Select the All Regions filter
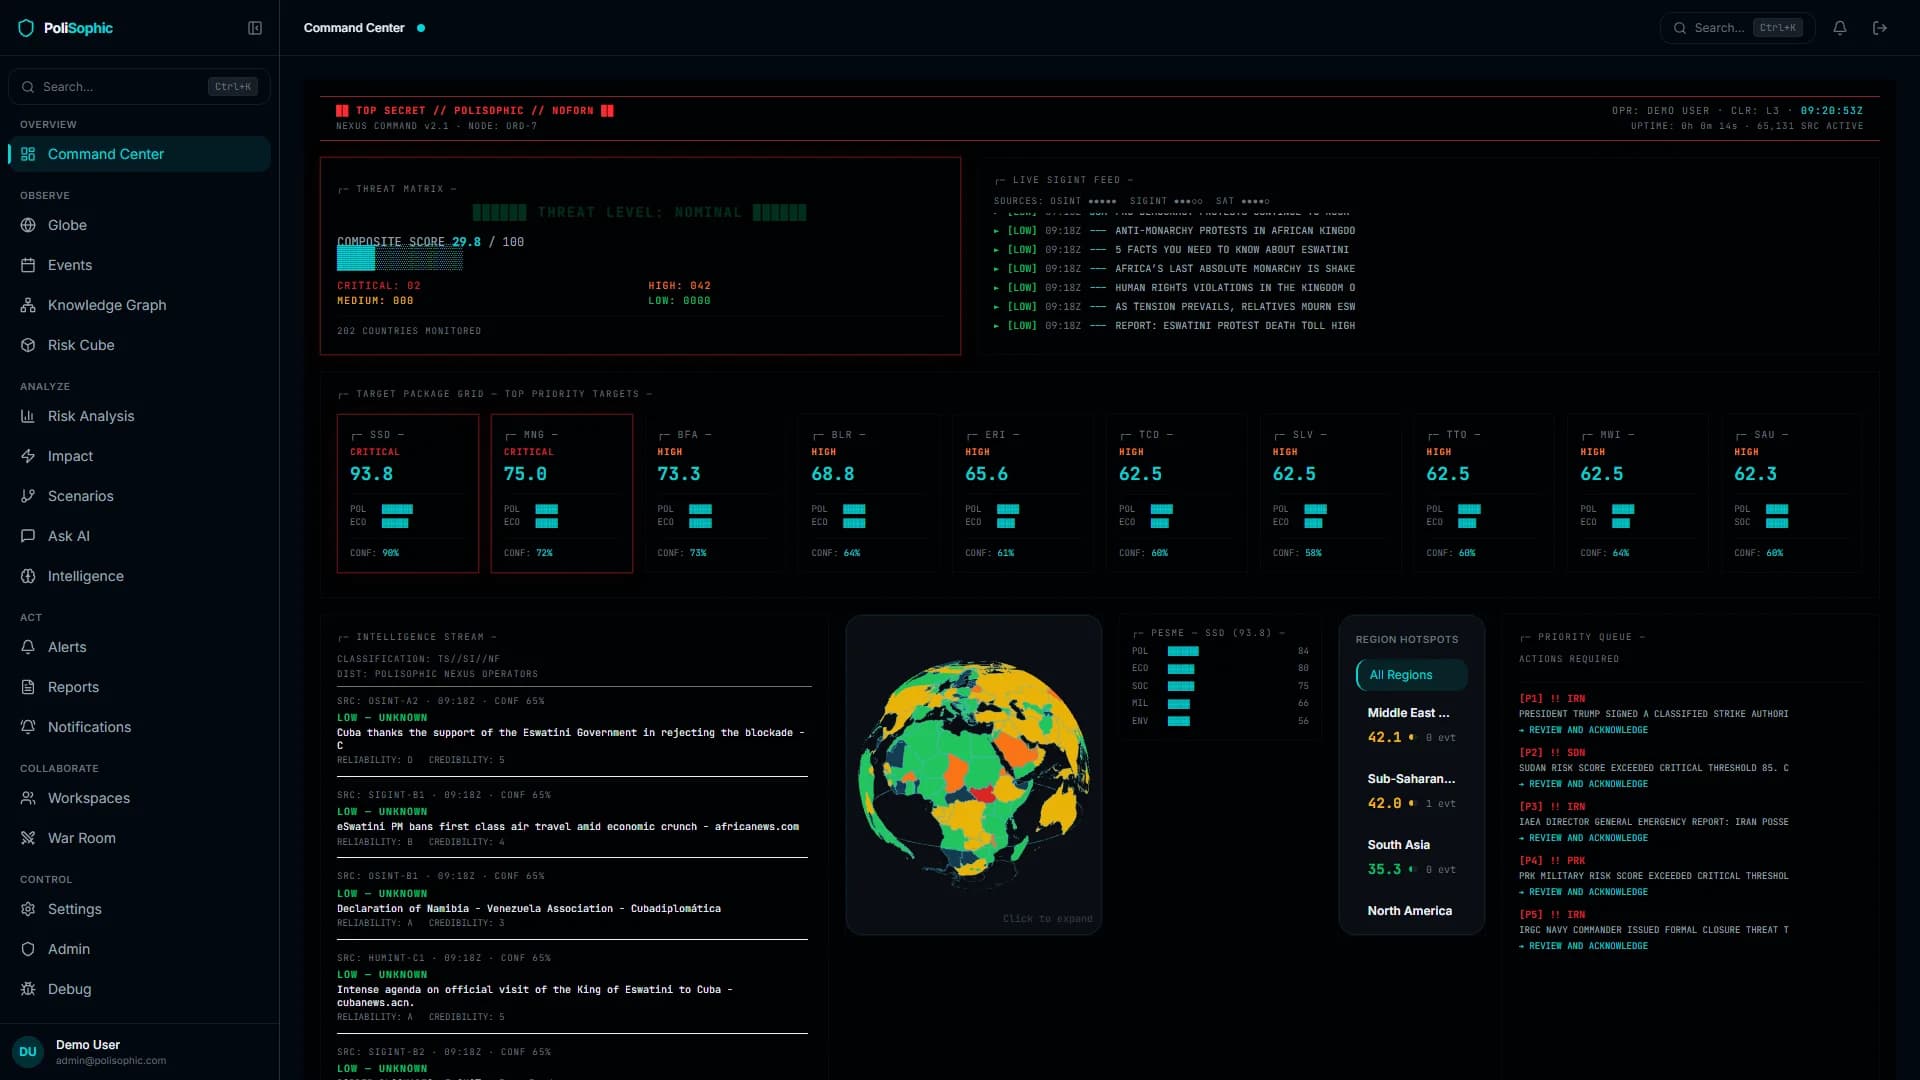Viewport: 1920px width, 1080px height. 1411,675
